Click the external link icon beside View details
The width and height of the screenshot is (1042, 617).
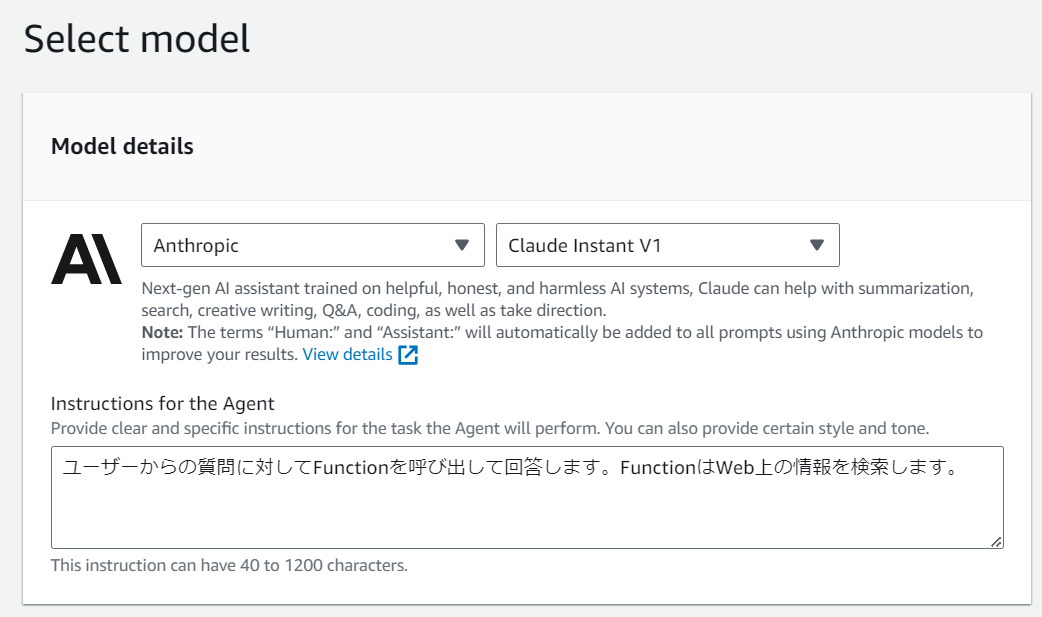pos(410,354)
